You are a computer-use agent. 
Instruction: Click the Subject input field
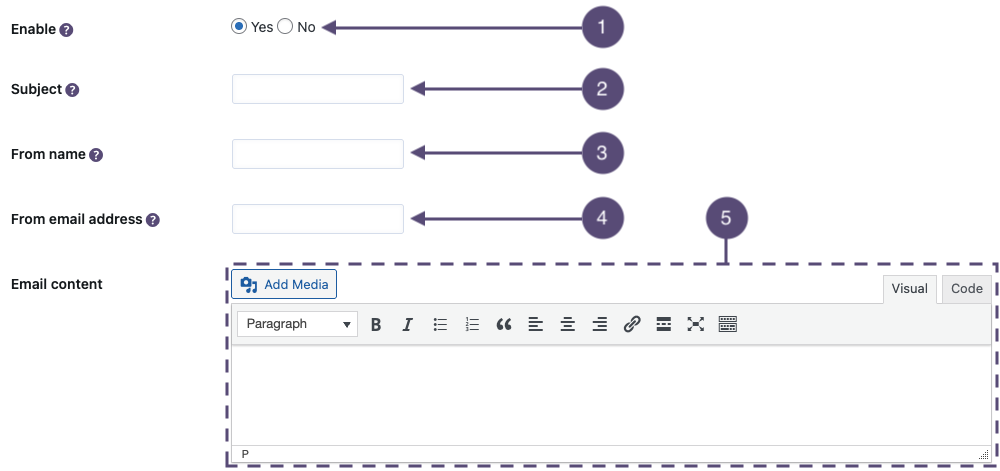click(x=318, y=89)
